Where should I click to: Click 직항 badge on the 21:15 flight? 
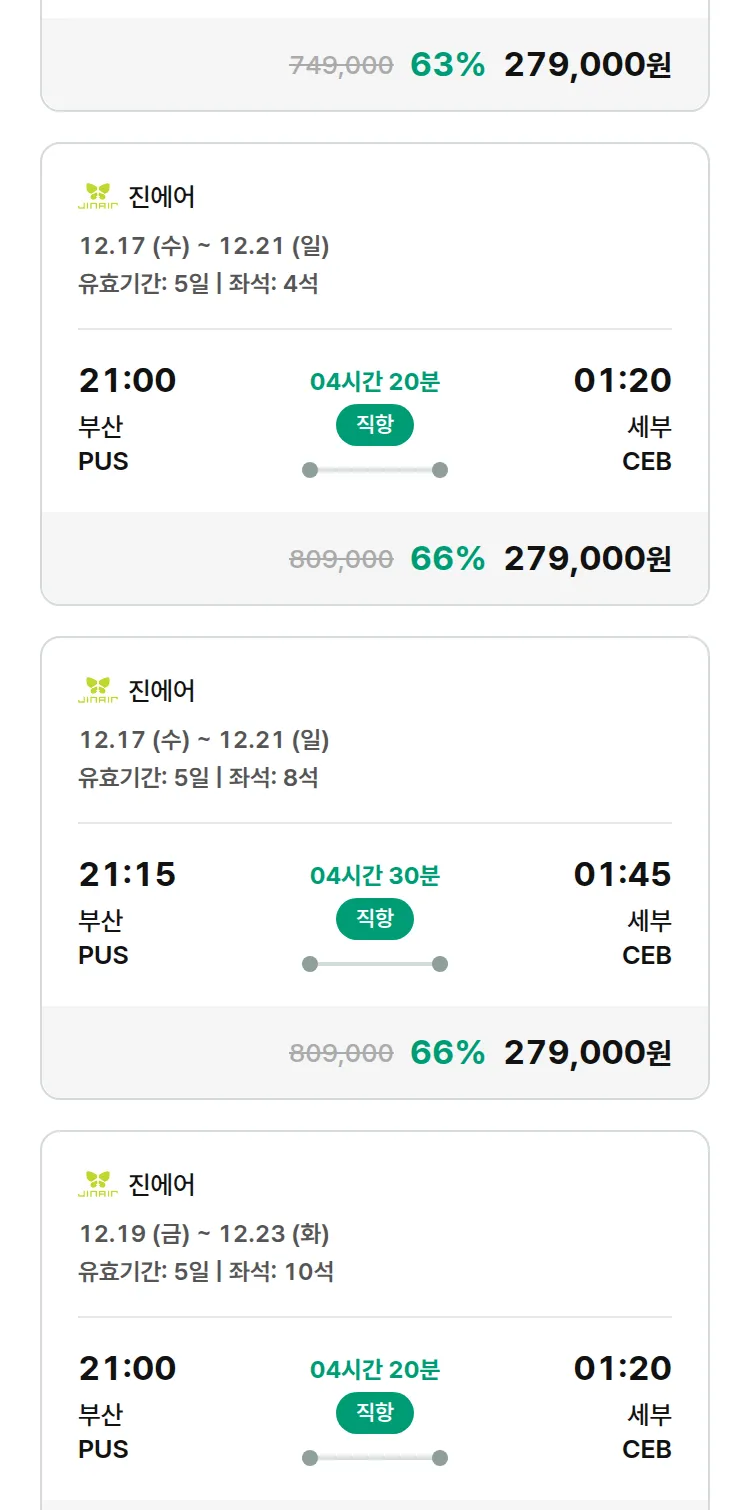(374, 919)
